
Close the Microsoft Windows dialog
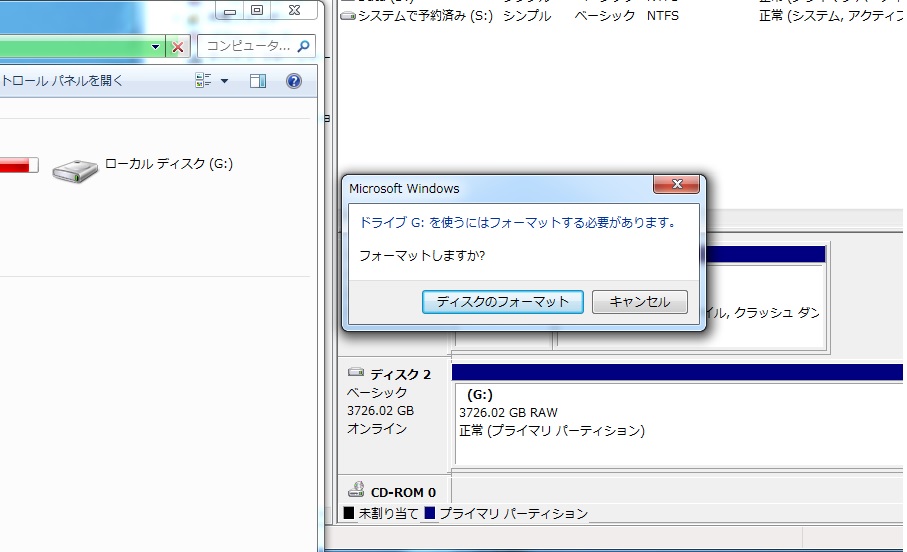(x=676, y=185)
